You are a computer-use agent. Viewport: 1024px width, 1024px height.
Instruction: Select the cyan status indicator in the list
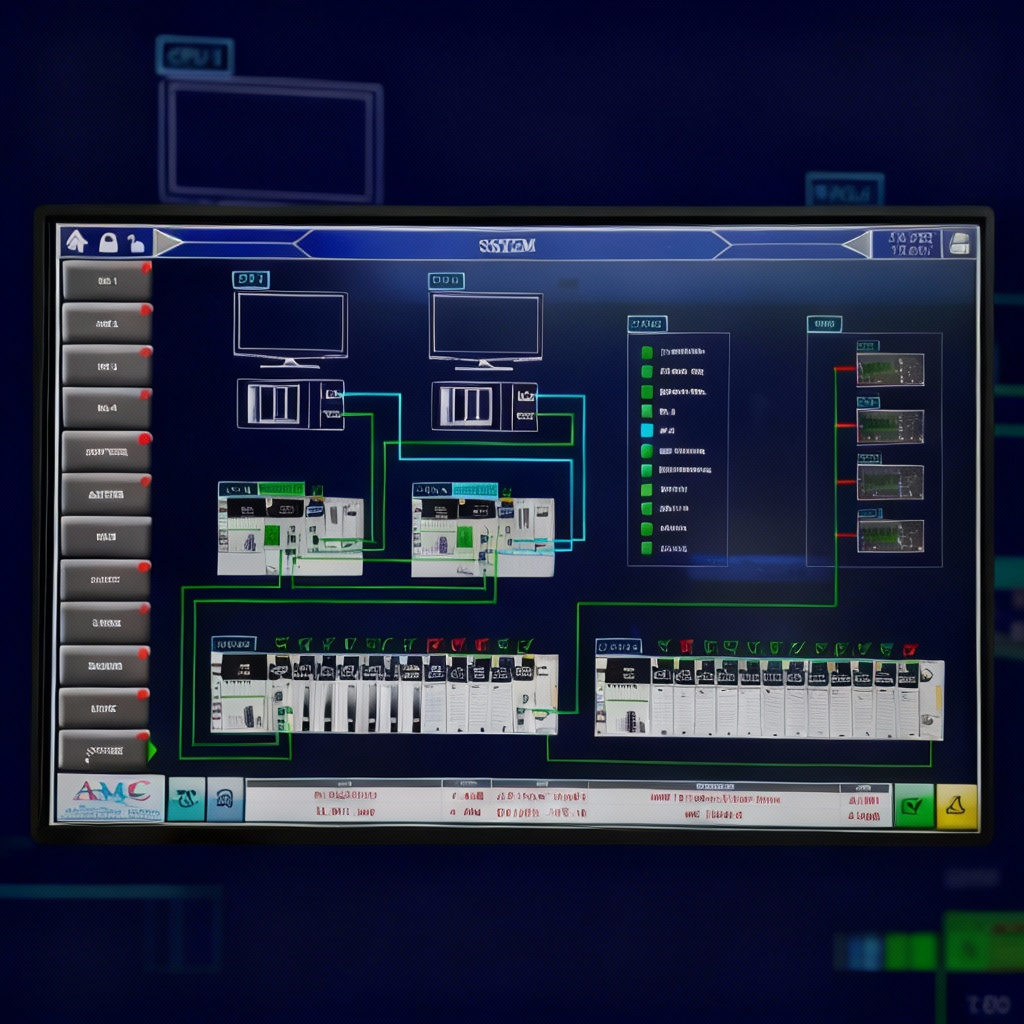coord(646,430)
